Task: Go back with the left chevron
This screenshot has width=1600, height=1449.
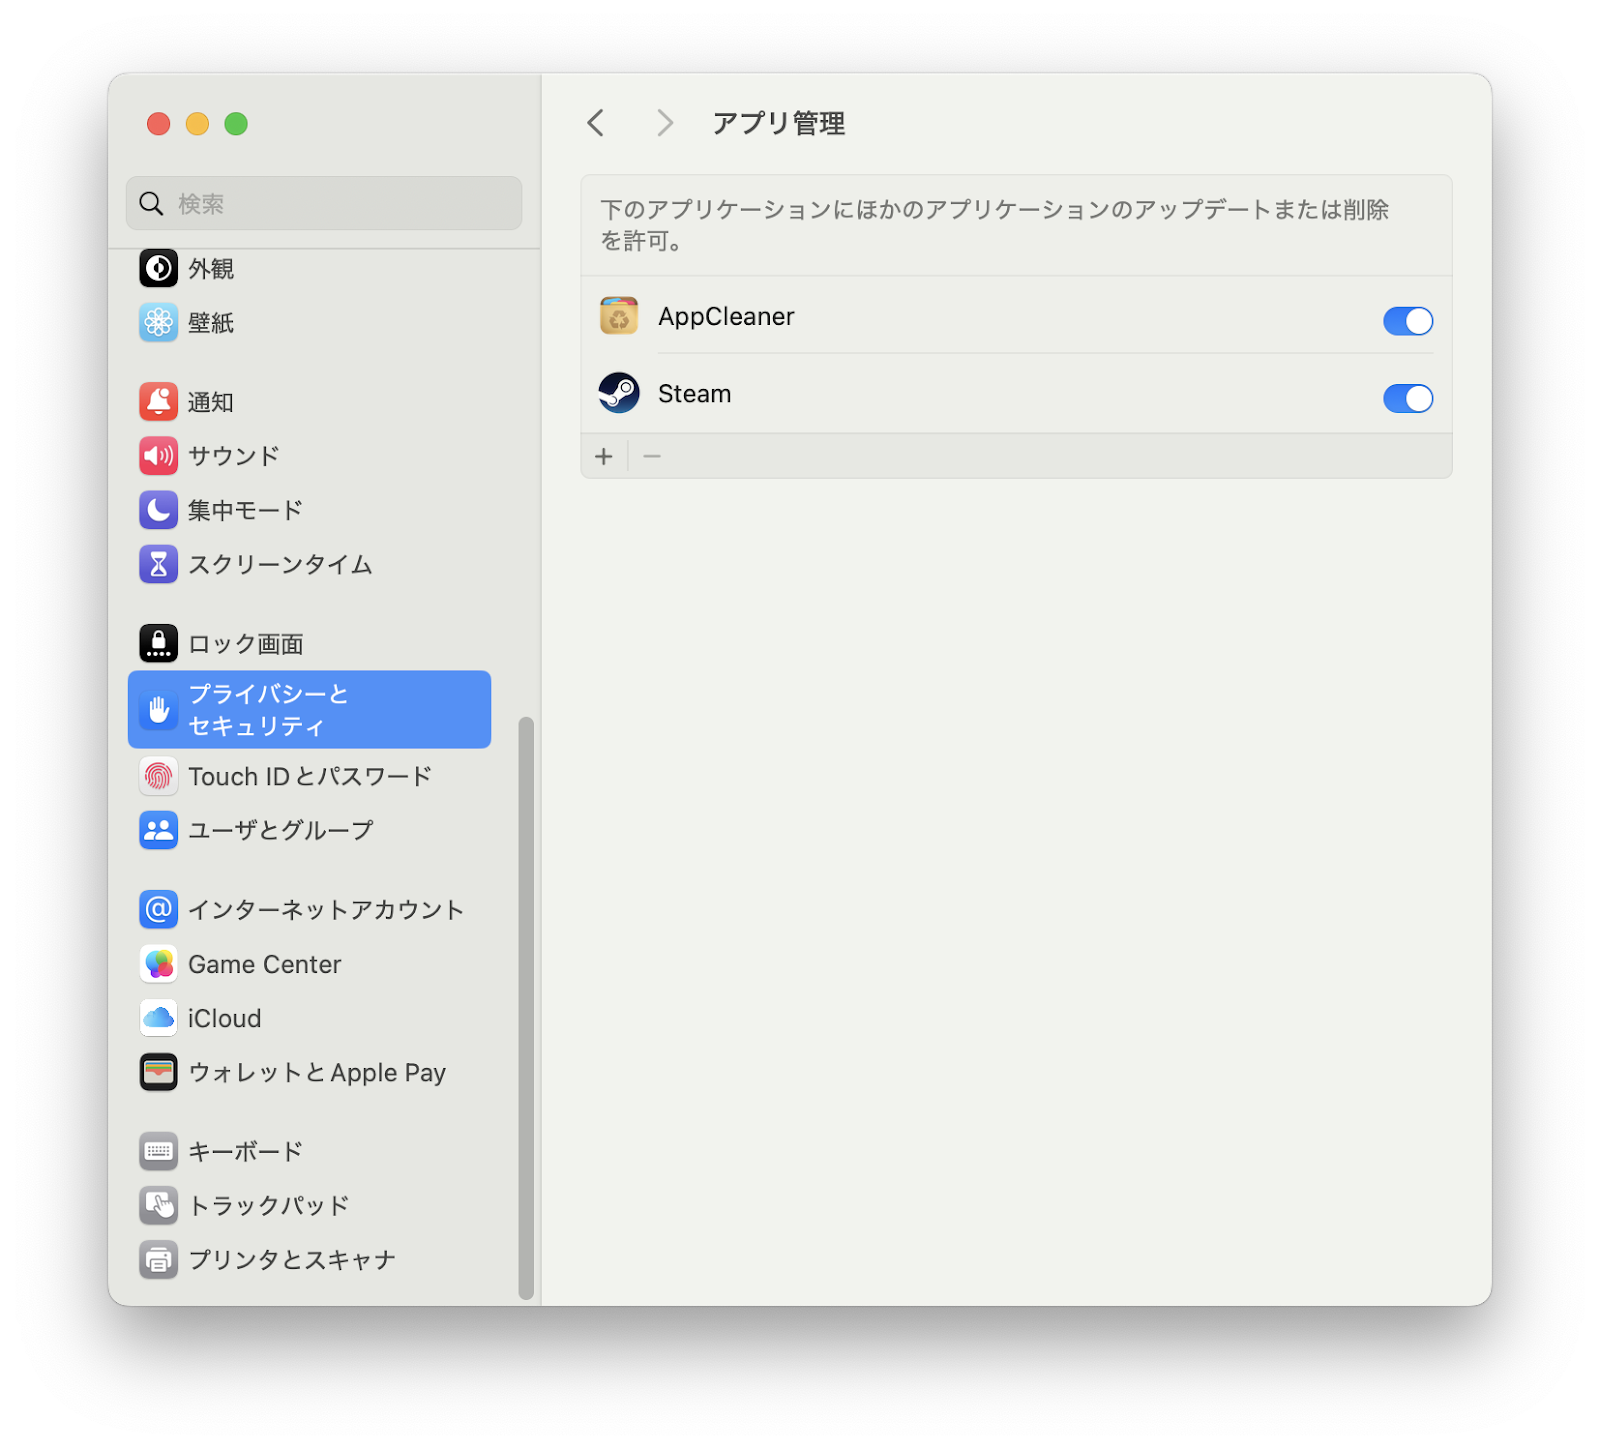Action: click(596, 123)
